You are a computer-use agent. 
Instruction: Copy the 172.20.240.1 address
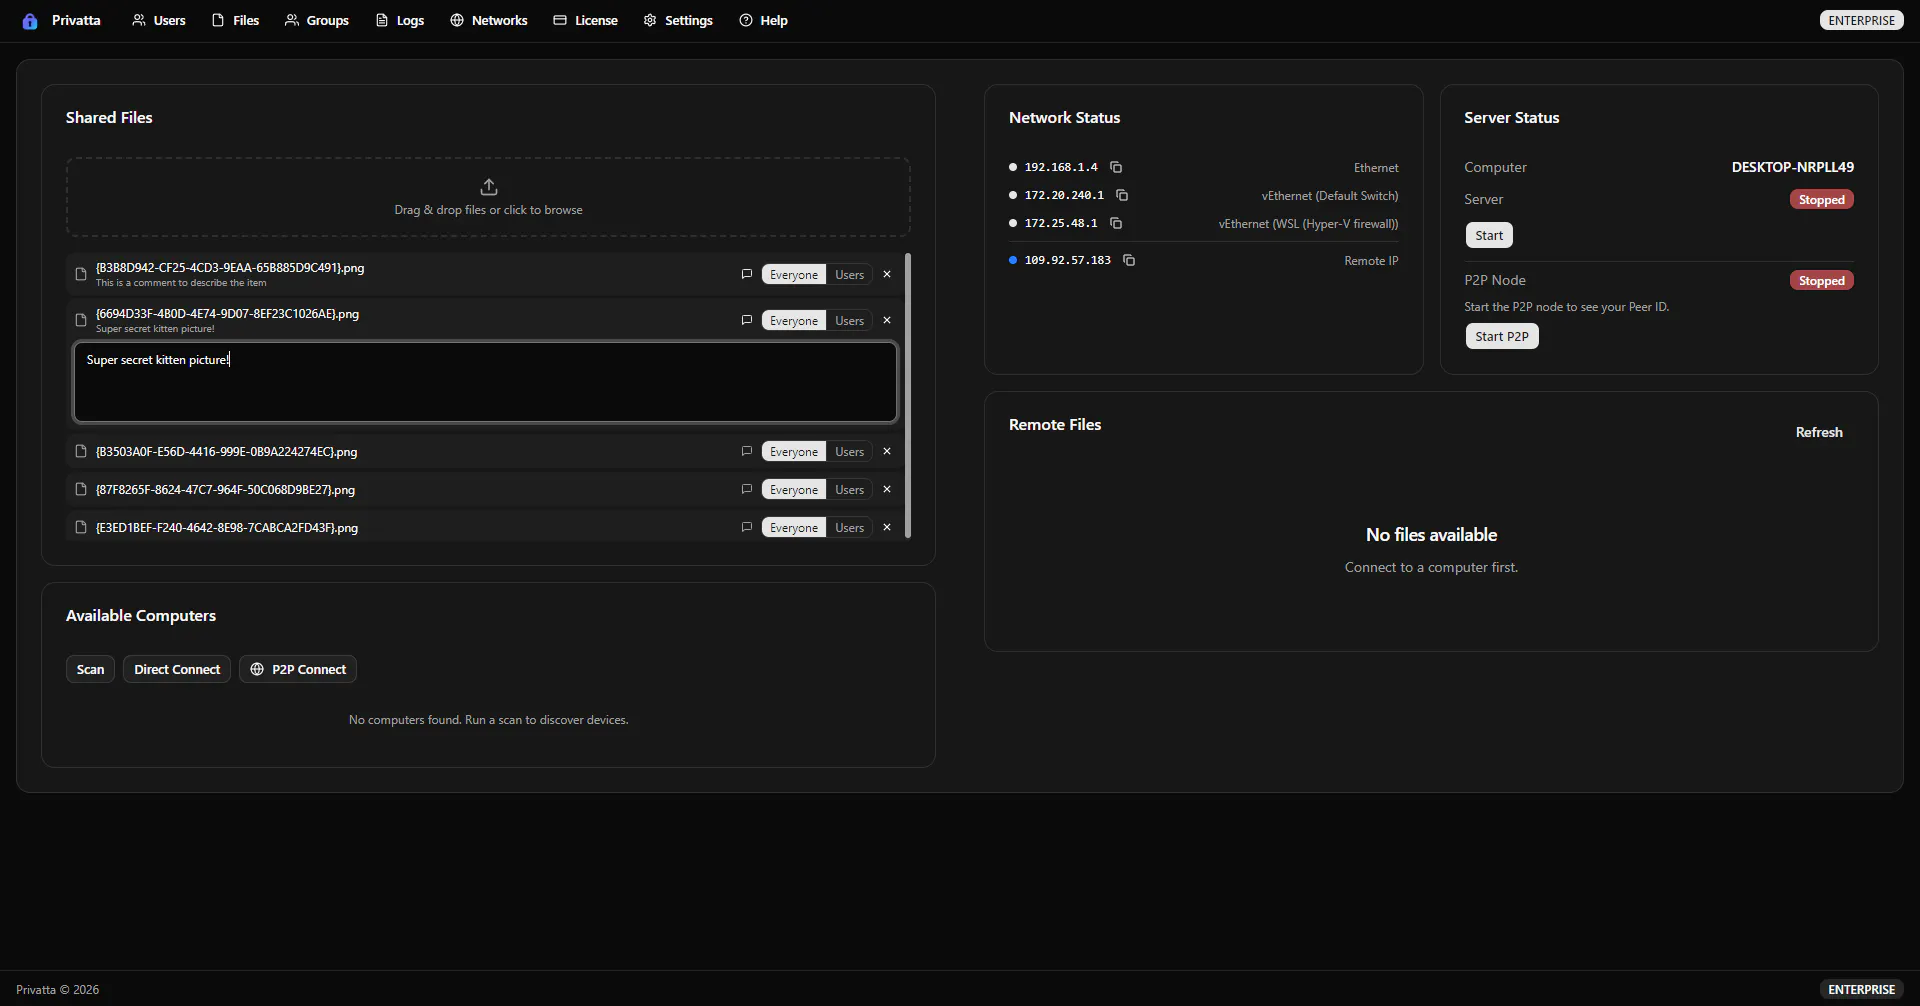[x=1122, y=195]
